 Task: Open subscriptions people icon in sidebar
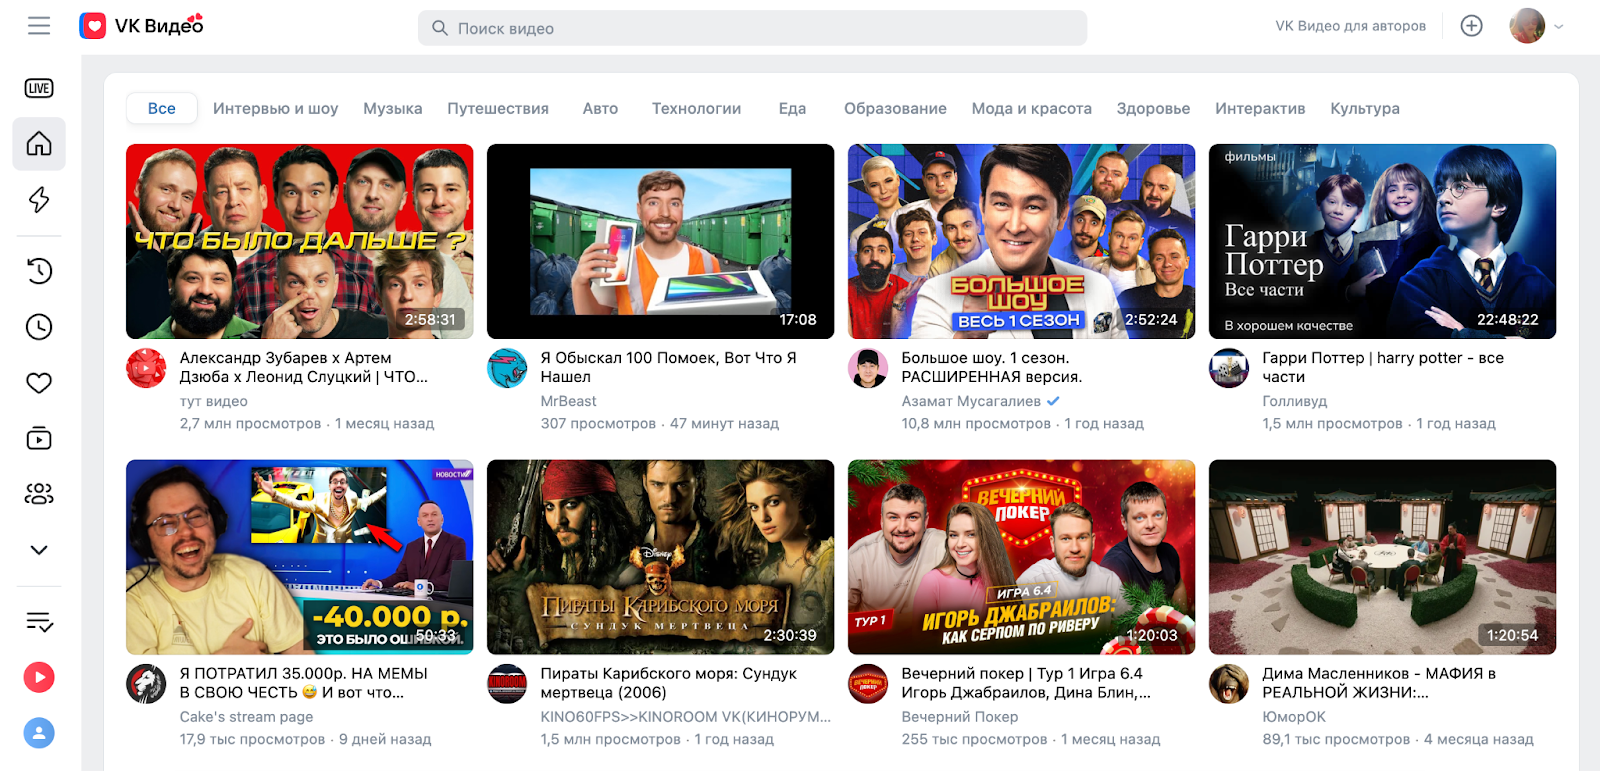[x=39, y=494]
